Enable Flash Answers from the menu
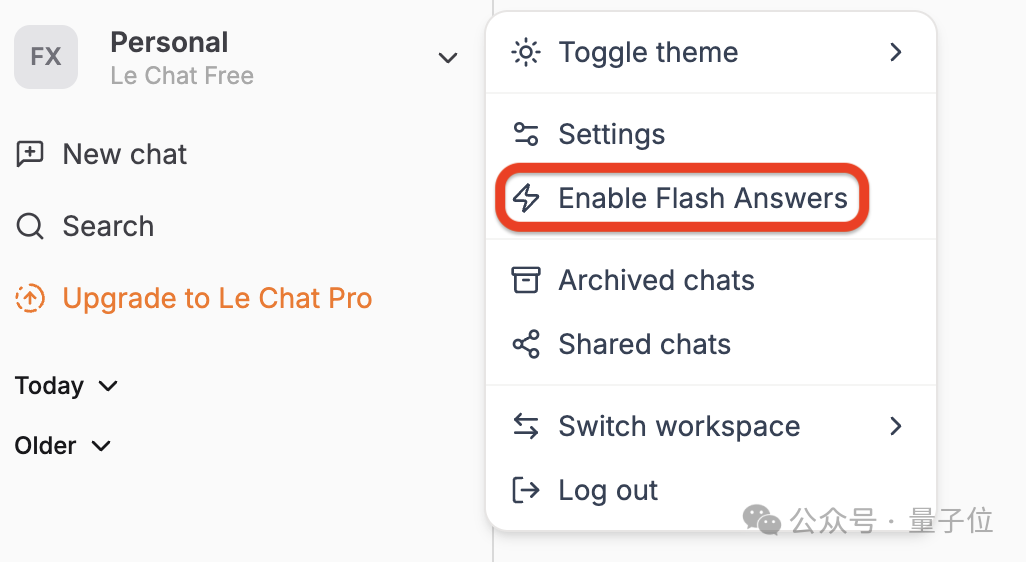This screenshot has height=562, width=1026. [682, 198]
